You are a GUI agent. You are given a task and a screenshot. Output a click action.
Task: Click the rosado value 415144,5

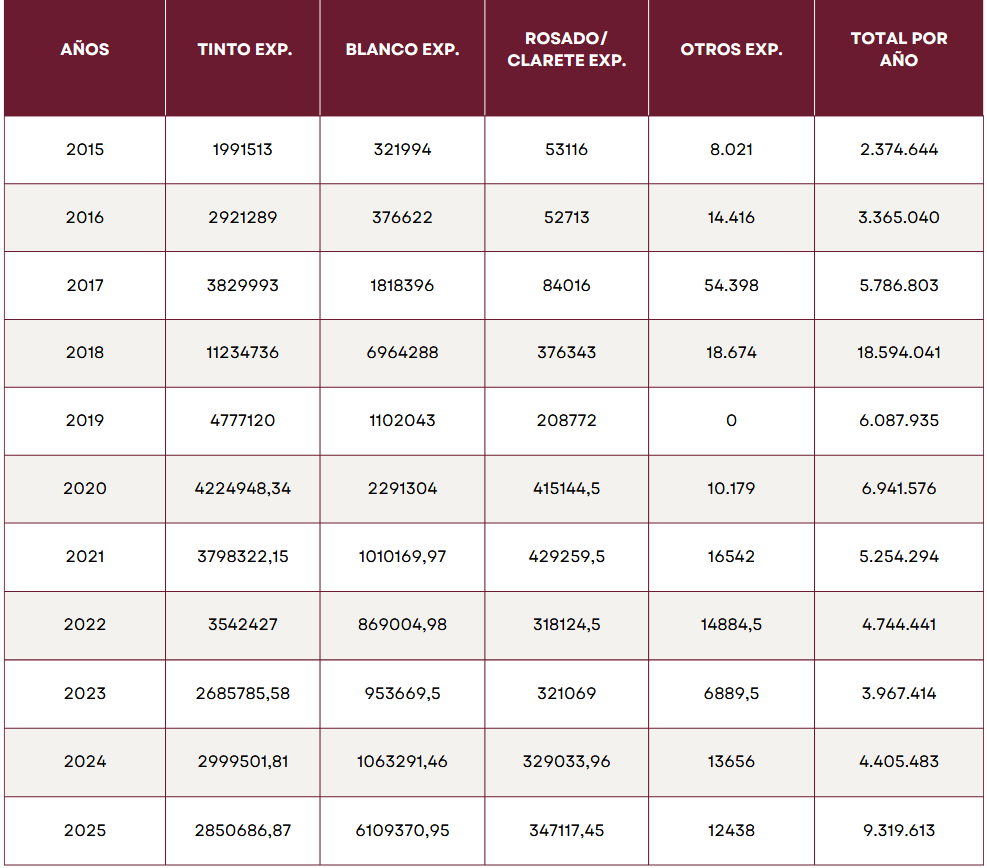pyautogui.click(x=566, y=489)
